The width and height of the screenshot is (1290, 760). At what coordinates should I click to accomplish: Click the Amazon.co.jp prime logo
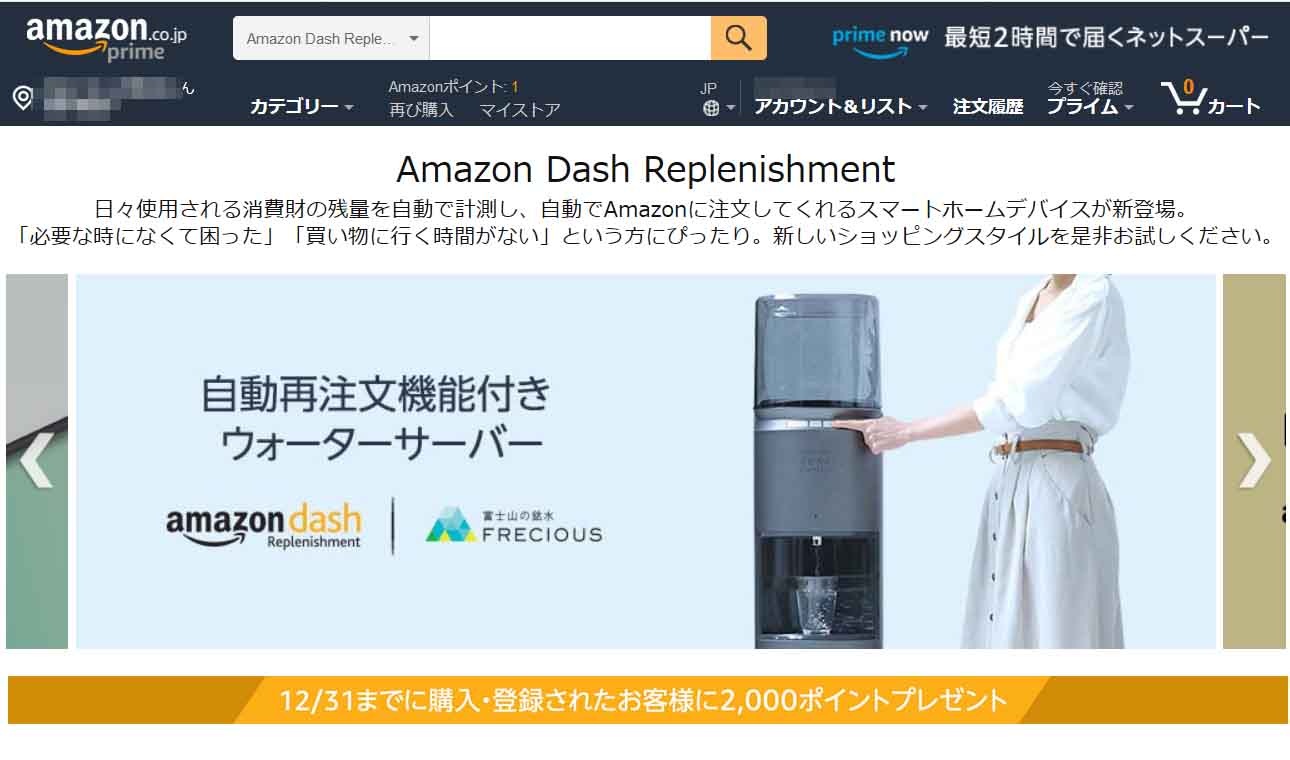[106, 38]
